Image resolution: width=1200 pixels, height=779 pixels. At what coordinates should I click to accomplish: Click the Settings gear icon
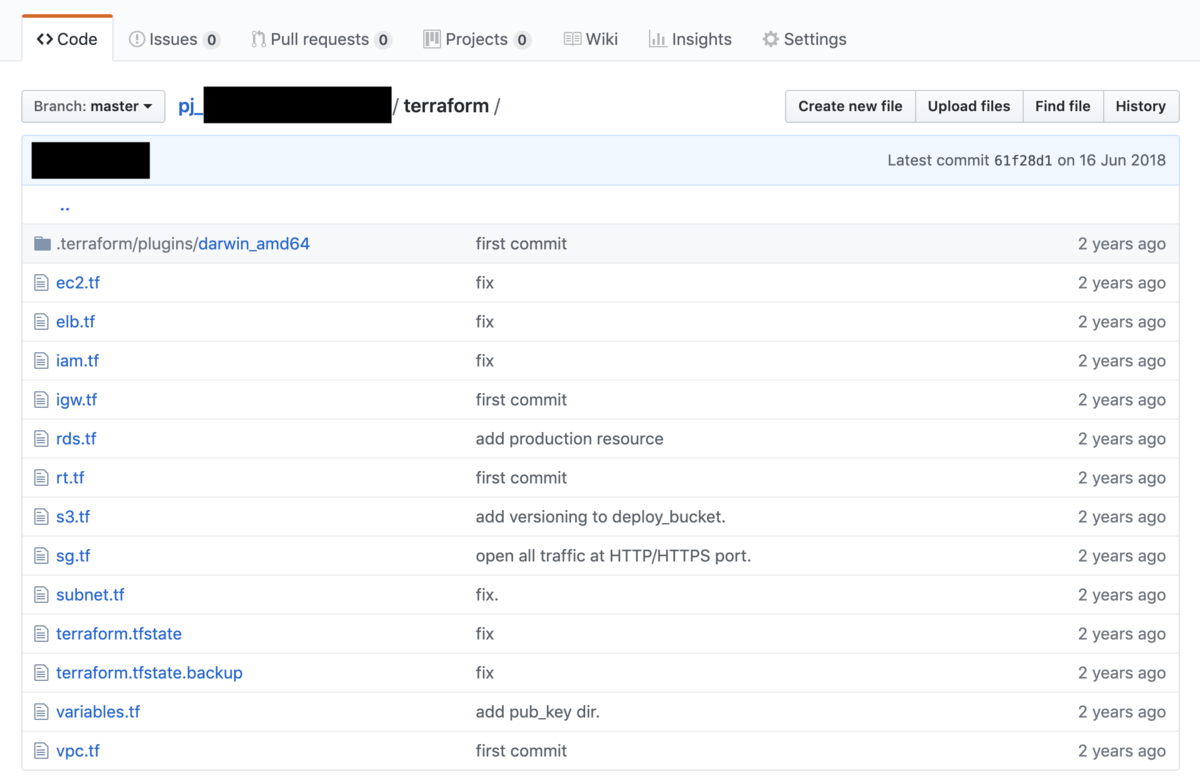tap(770, 39)
